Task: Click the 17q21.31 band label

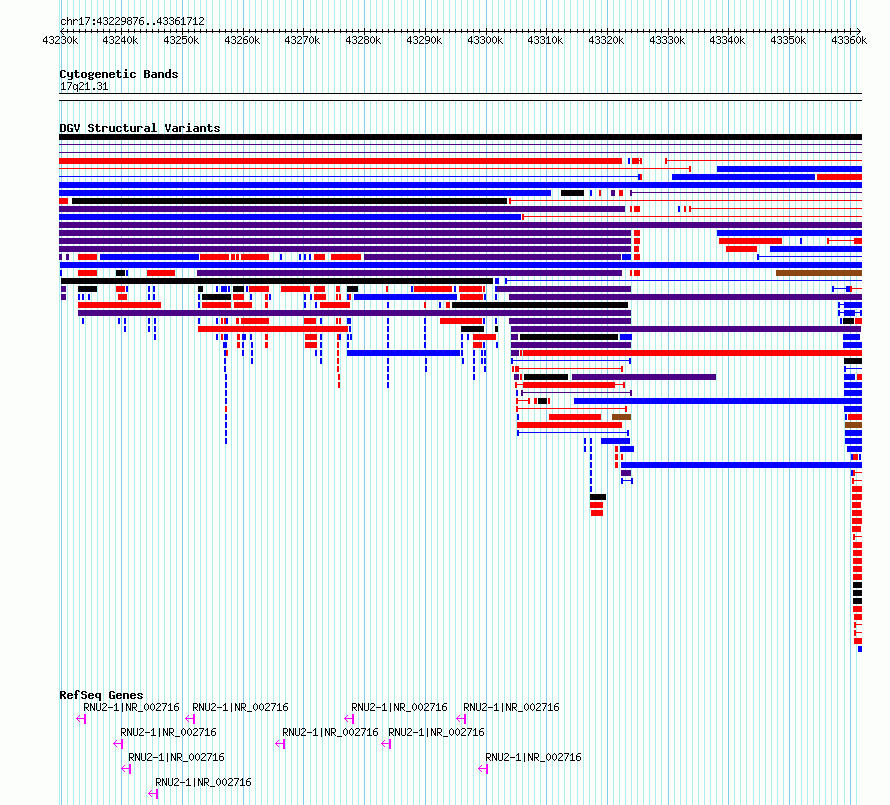Action: pyautogui.click(x=84, y=86)
